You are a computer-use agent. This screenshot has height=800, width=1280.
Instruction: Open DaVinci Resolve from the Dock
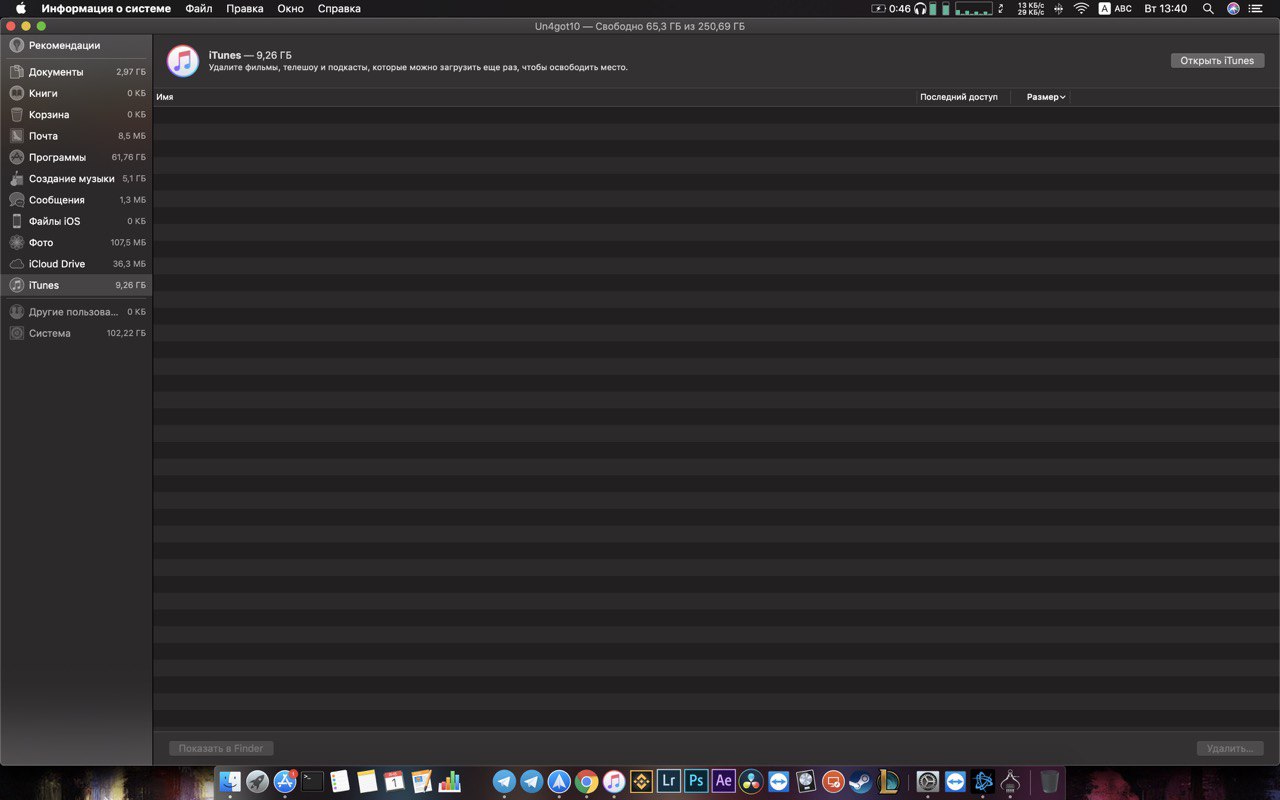pyautogui.click(x=751, y=781)
